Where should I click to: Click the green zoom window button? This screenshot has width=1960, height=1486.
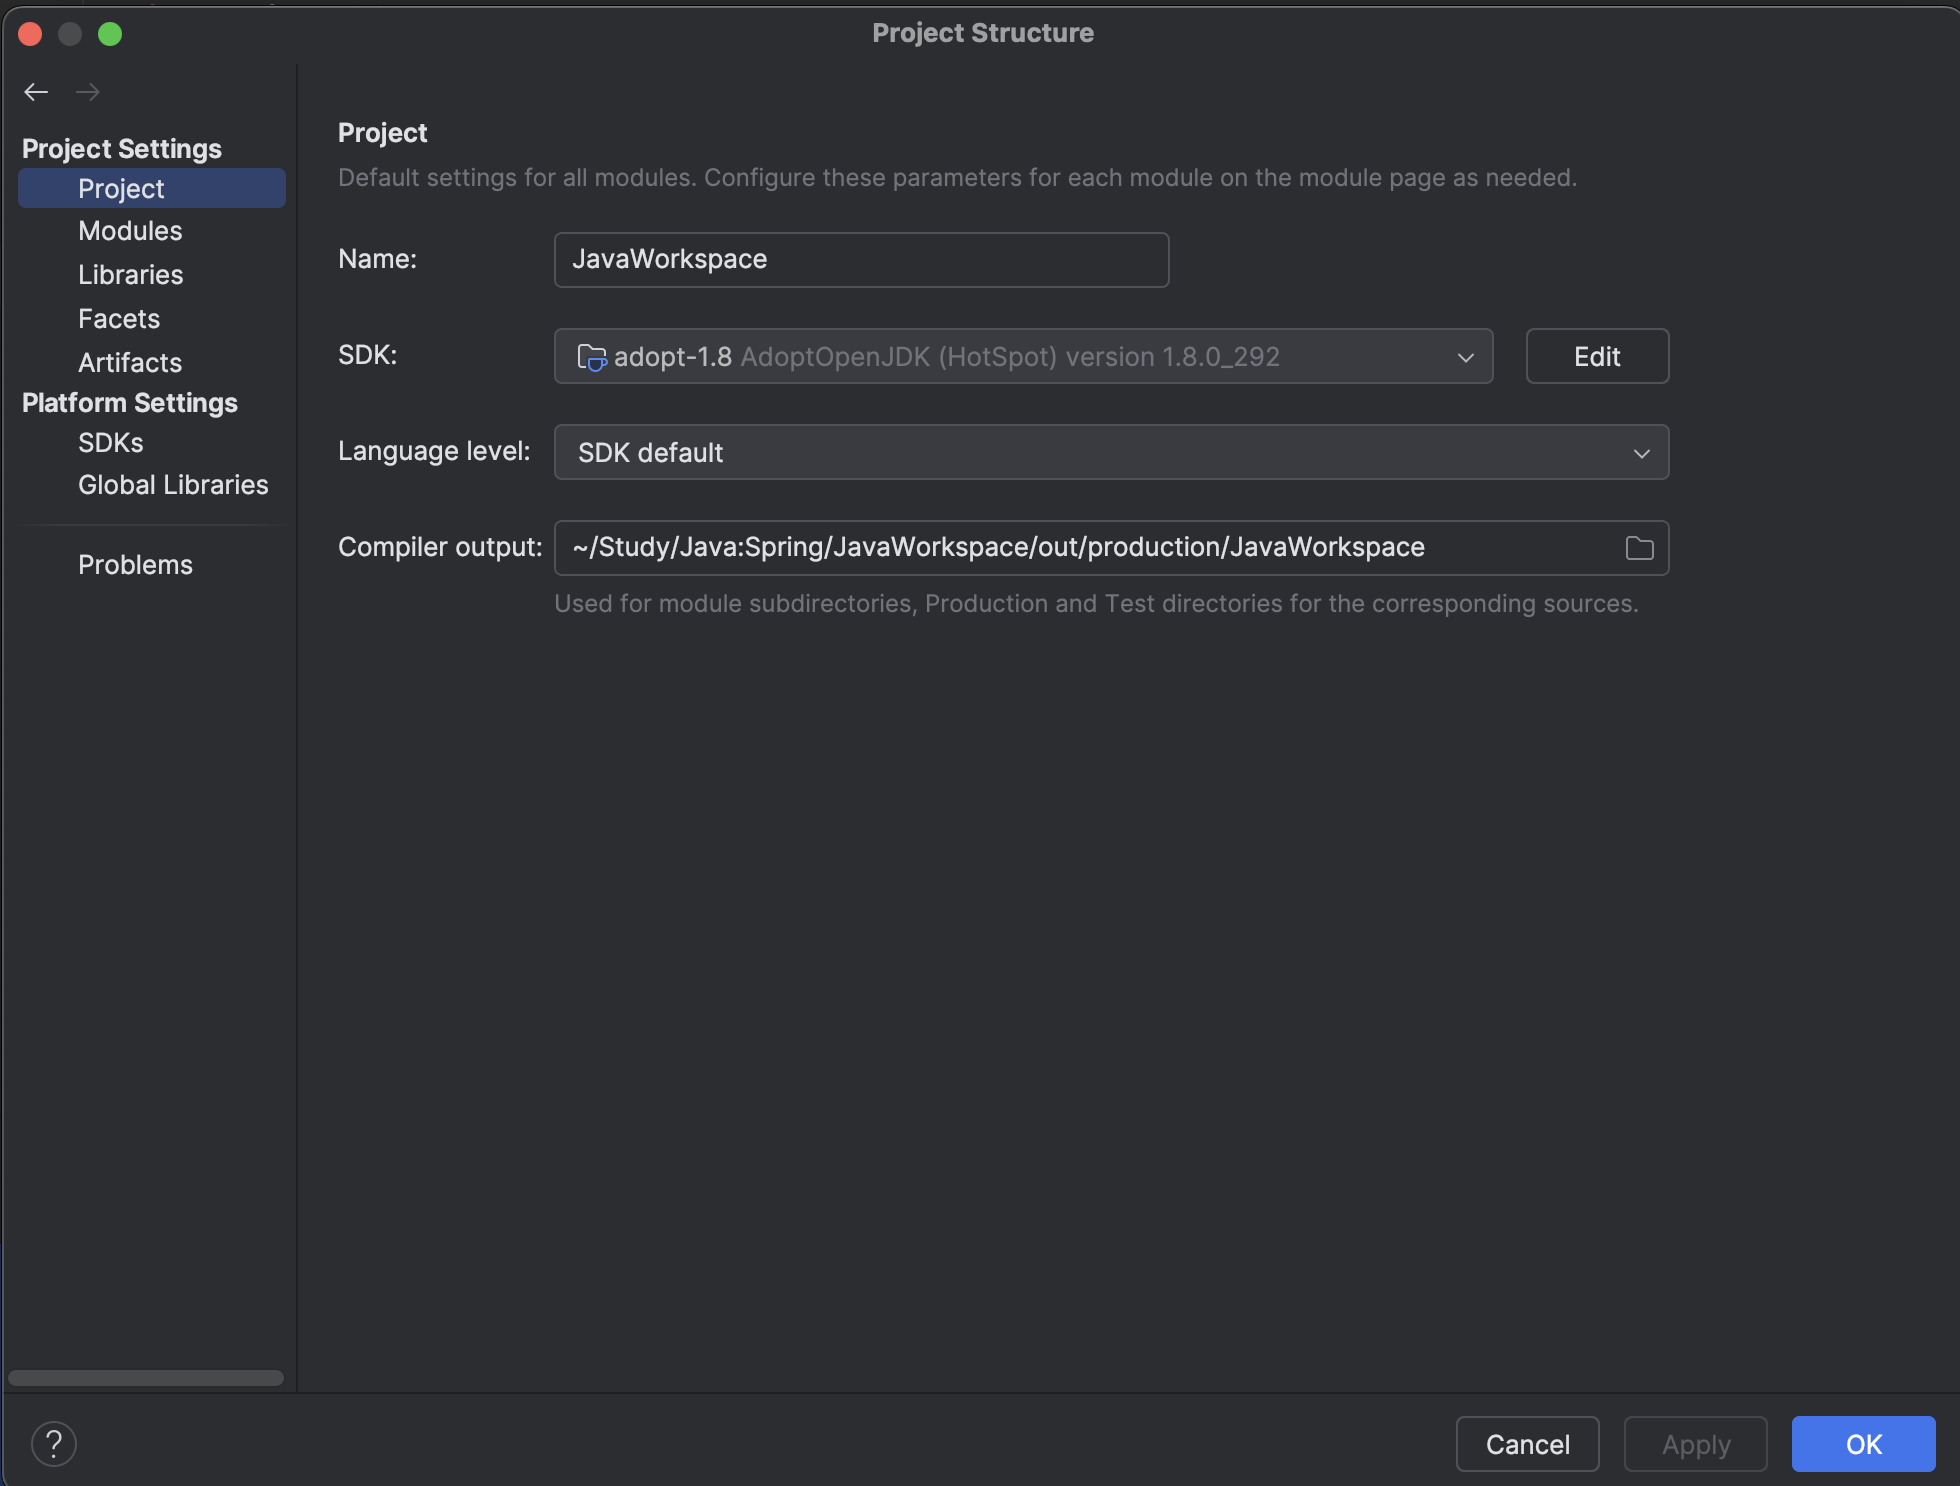pos(110,34)
